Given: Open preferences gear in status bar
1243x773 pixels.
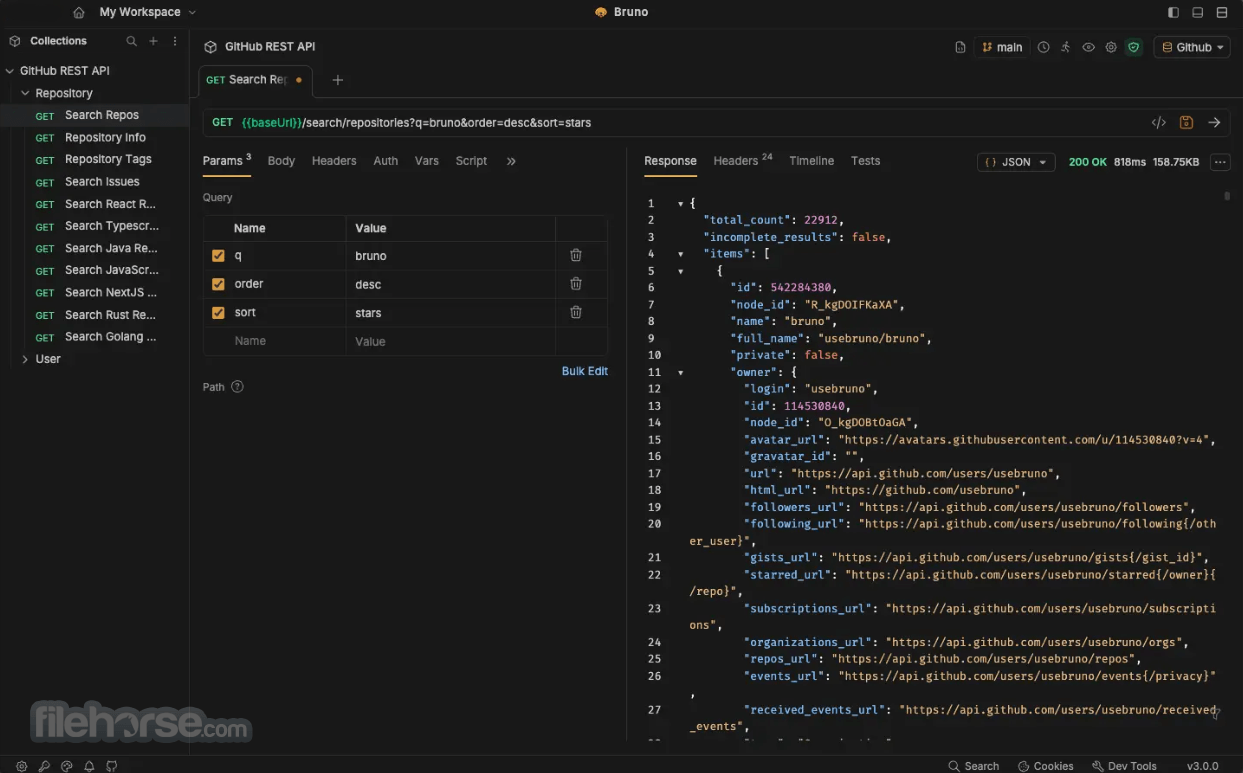Looking at the screenshot, I should (21, 766).
